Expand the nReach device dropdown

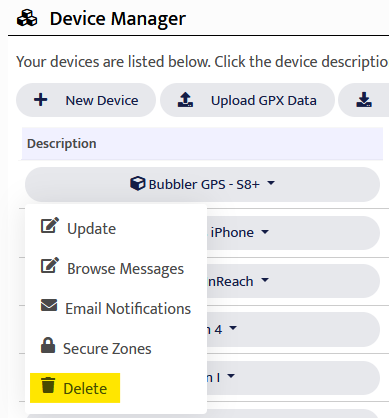pos(265,280)
